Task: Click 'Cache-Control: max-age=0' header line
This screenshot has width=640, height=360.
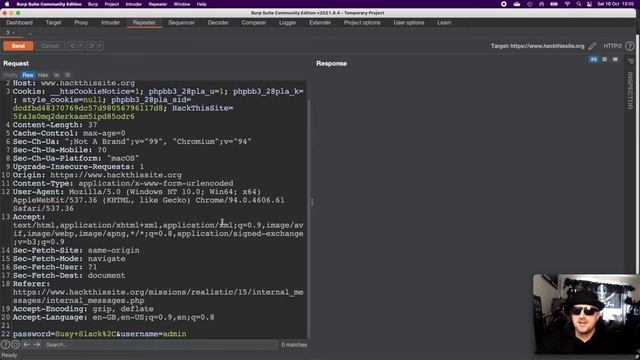Action: [69, 133]
